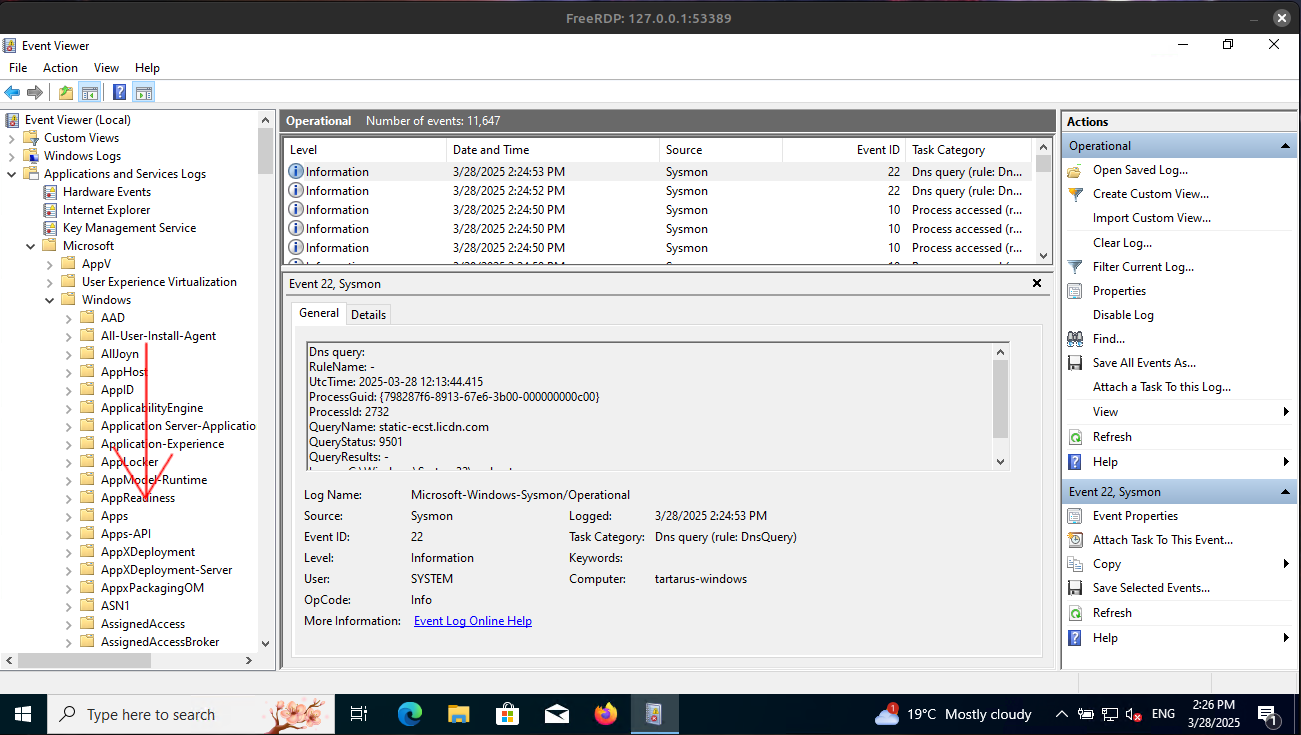The image size is (1301, 735).
Task: Toggle Show/Hide Console Tree toolbar button
Action: 90,93
